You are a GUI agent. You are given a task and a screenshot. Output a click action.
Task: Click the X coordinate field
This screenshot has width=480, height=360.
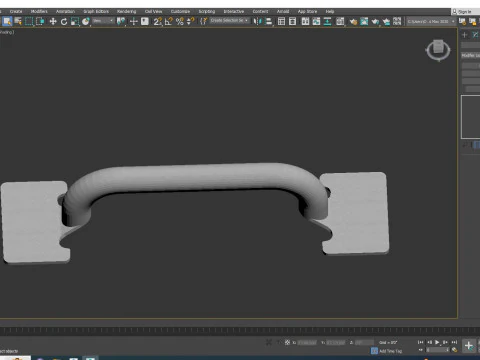click(x=307, y=343)
